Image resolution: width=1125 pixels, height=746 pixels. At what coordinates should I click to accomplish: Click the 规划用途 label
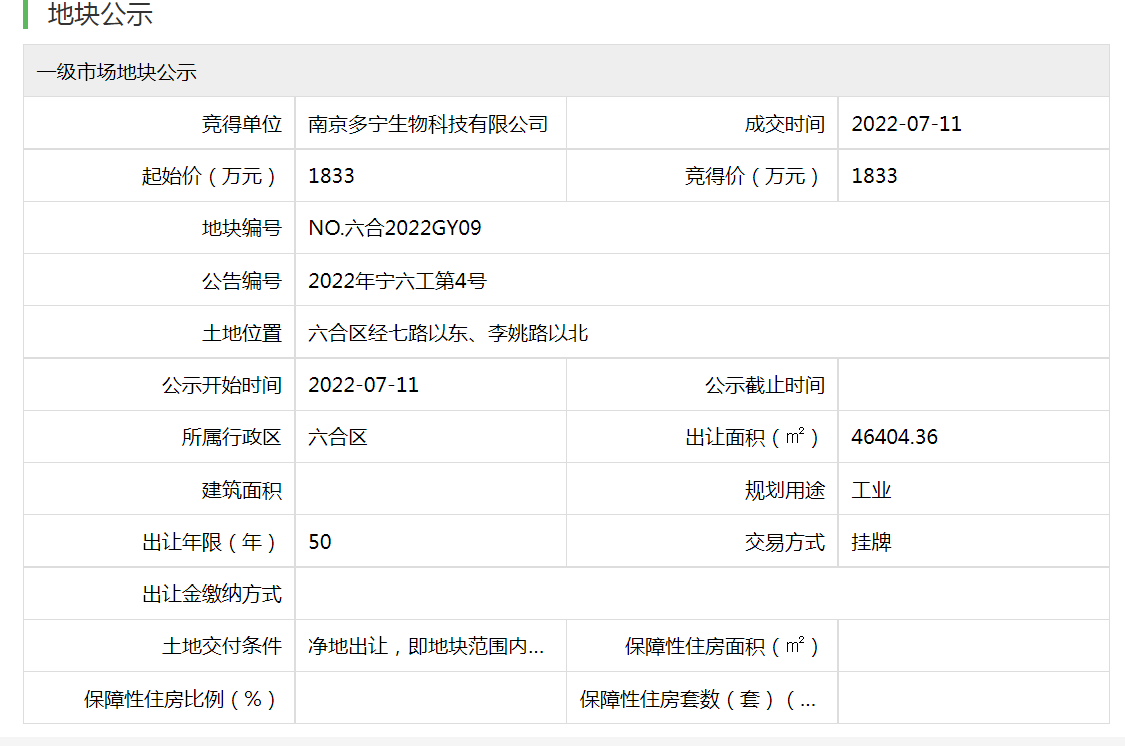(x=784, y=490)
